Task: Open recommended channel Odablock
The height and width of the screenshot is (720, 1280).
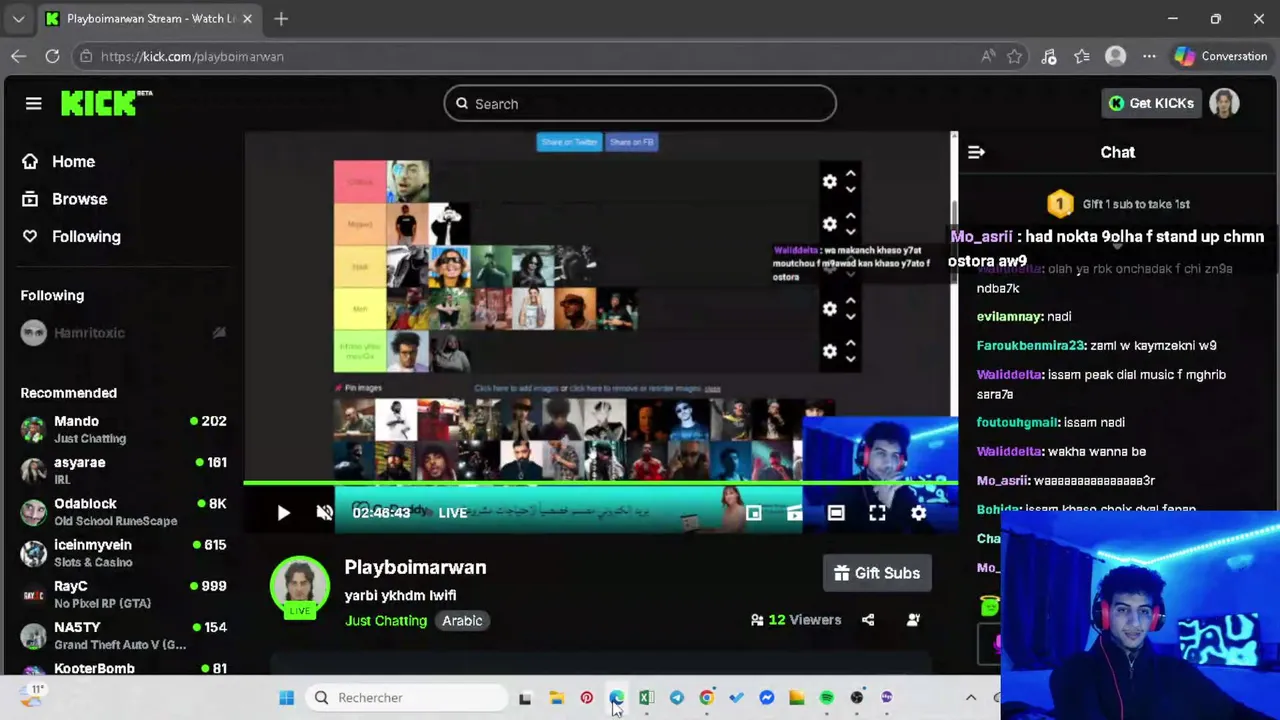Action: tap(122, 511)
